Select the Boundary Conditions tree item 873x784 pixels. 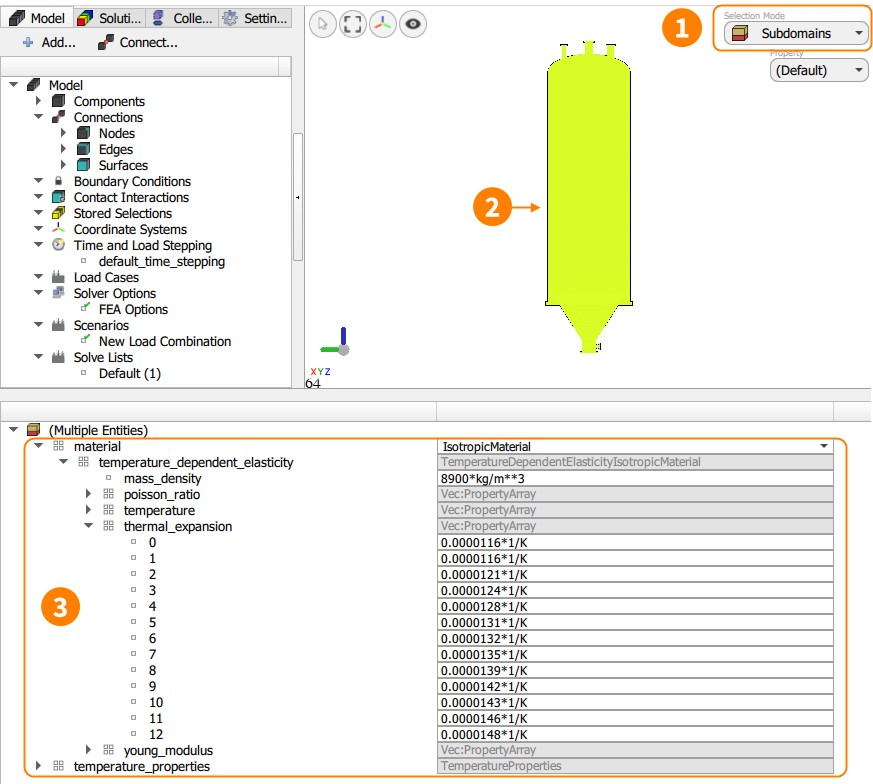pos(132,182)
